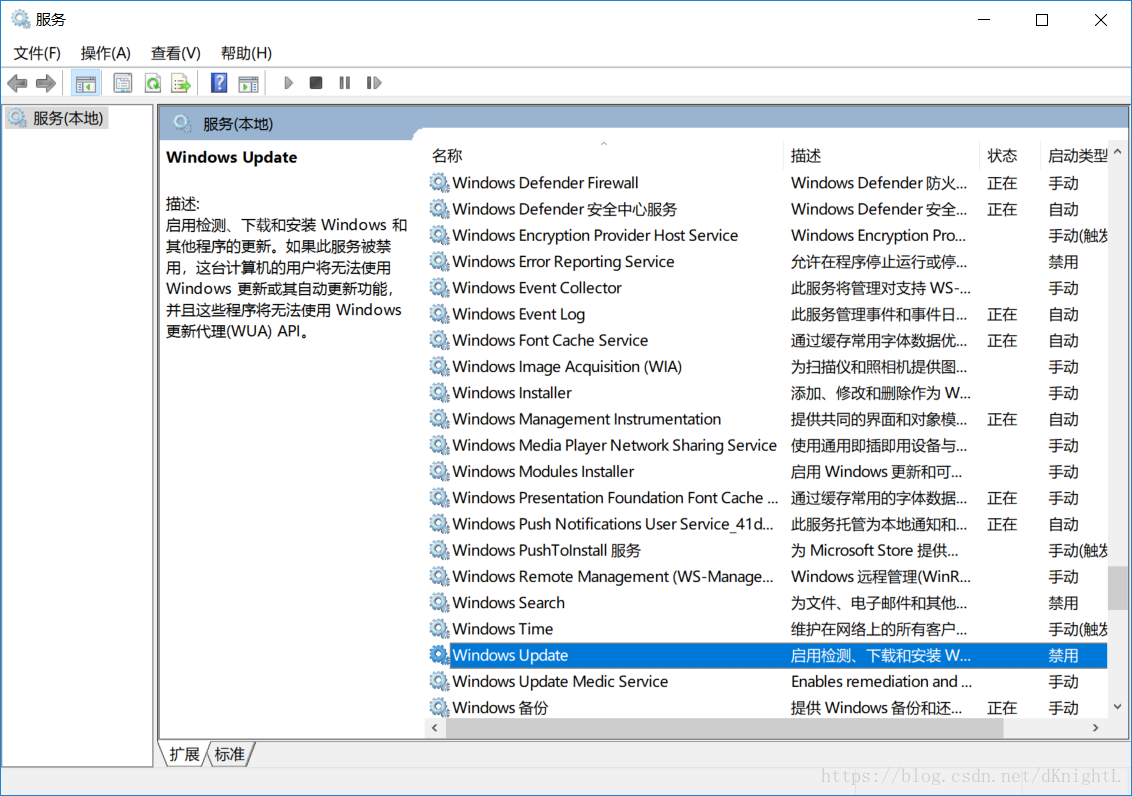Switch to the 扩展 tab

click(x=184, y=754)
